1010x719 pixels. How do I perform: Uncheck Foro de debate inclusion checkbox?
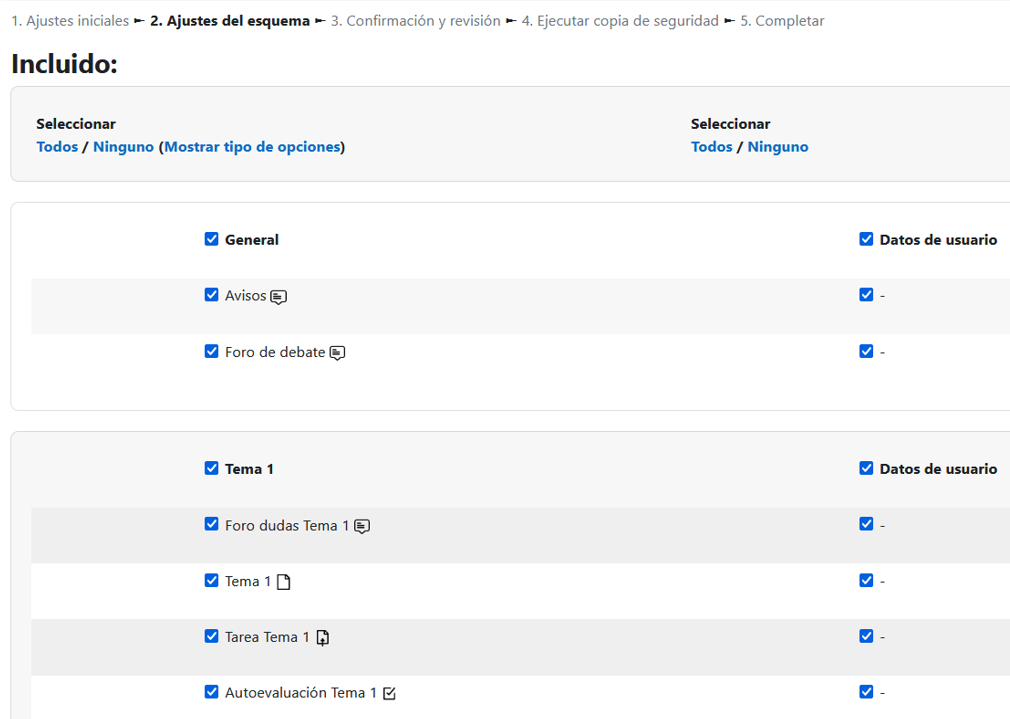click(x=211, y=351)
